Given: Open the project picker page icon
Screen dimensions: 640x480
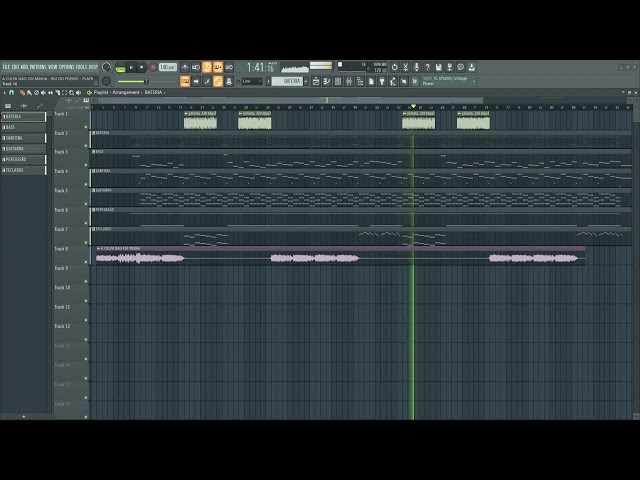Looking at the screenshot, I should [371, 81].
